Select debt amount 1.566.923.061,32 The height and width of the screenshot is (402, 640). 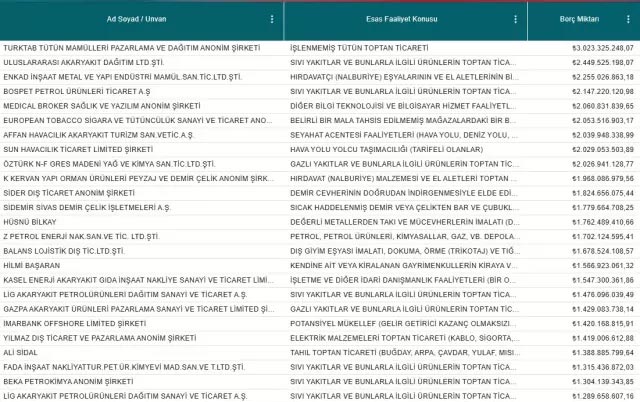point(603,266)
